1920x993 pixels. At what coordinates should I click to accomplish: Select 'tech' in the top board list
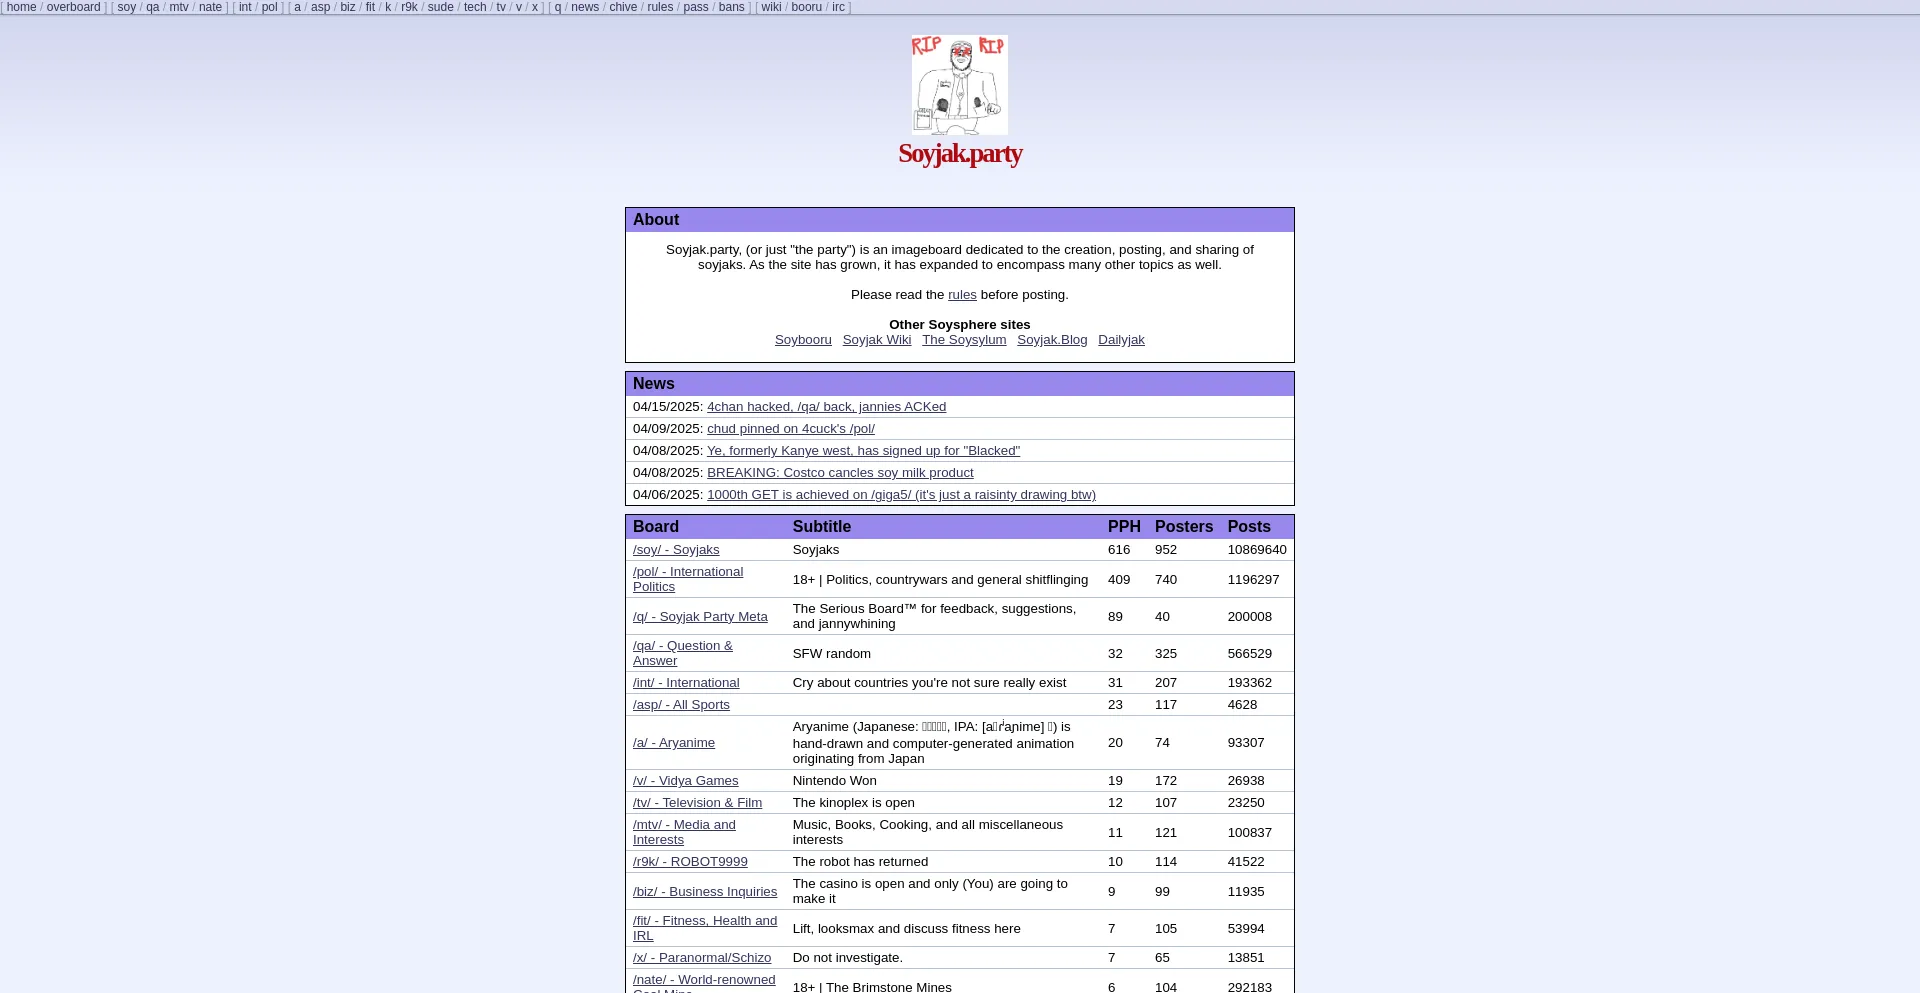(x=475, y=7)
